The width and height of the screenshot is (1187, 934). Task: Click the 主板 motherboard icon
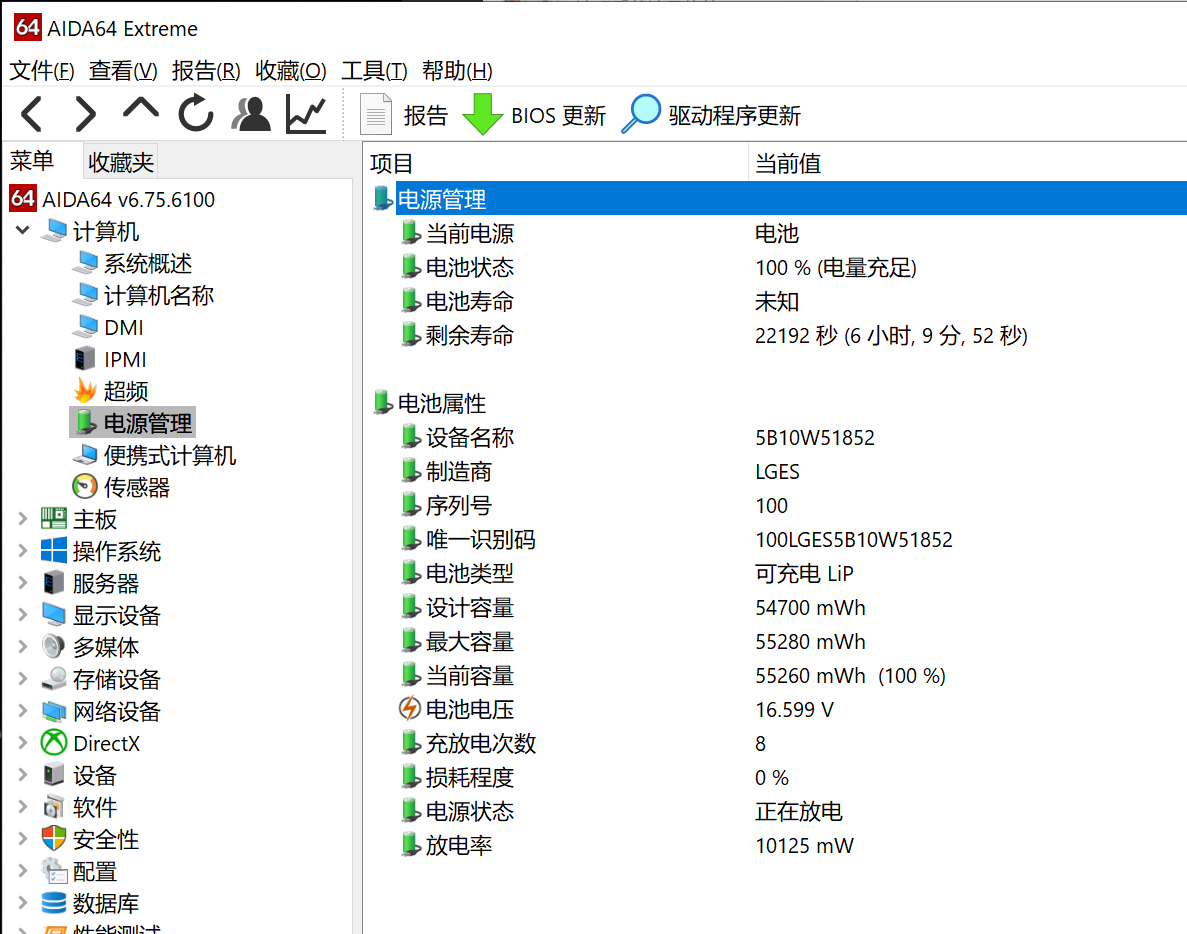54,518
